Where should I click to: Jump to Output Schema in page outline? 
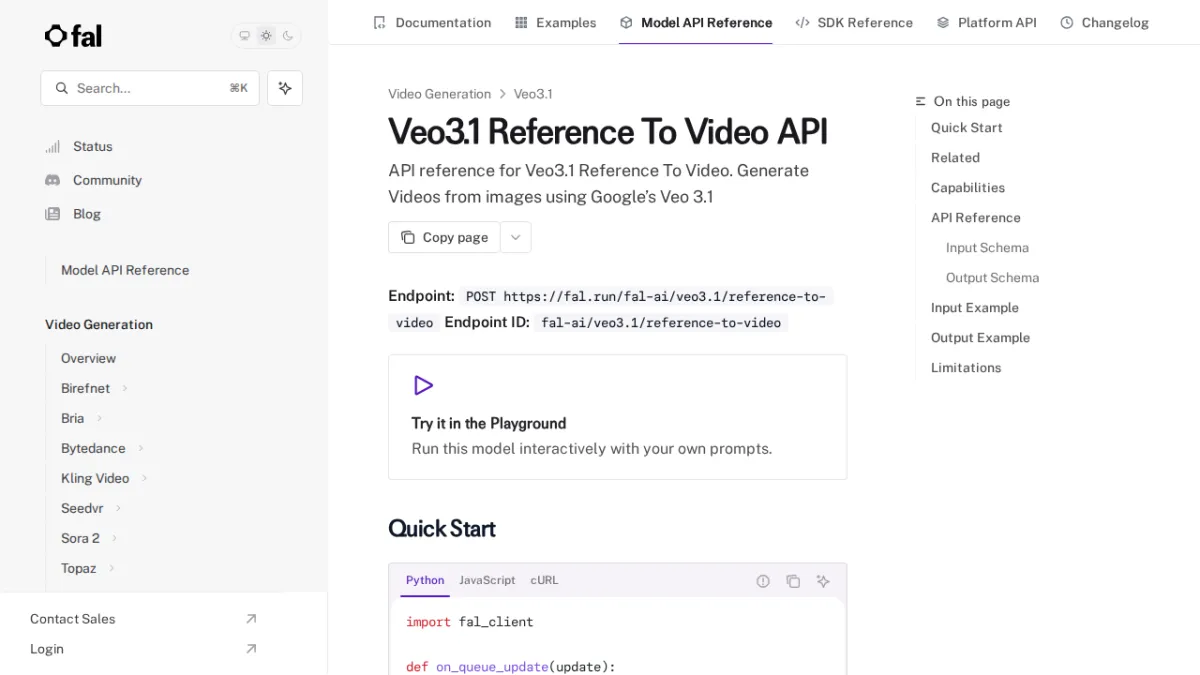[992, 278]
